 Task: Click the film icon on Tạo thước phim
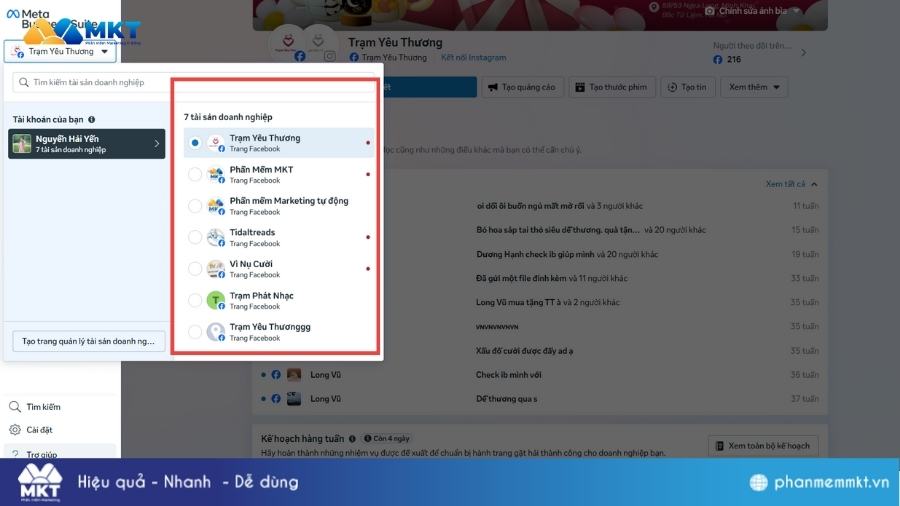click(x=580, y=87)
